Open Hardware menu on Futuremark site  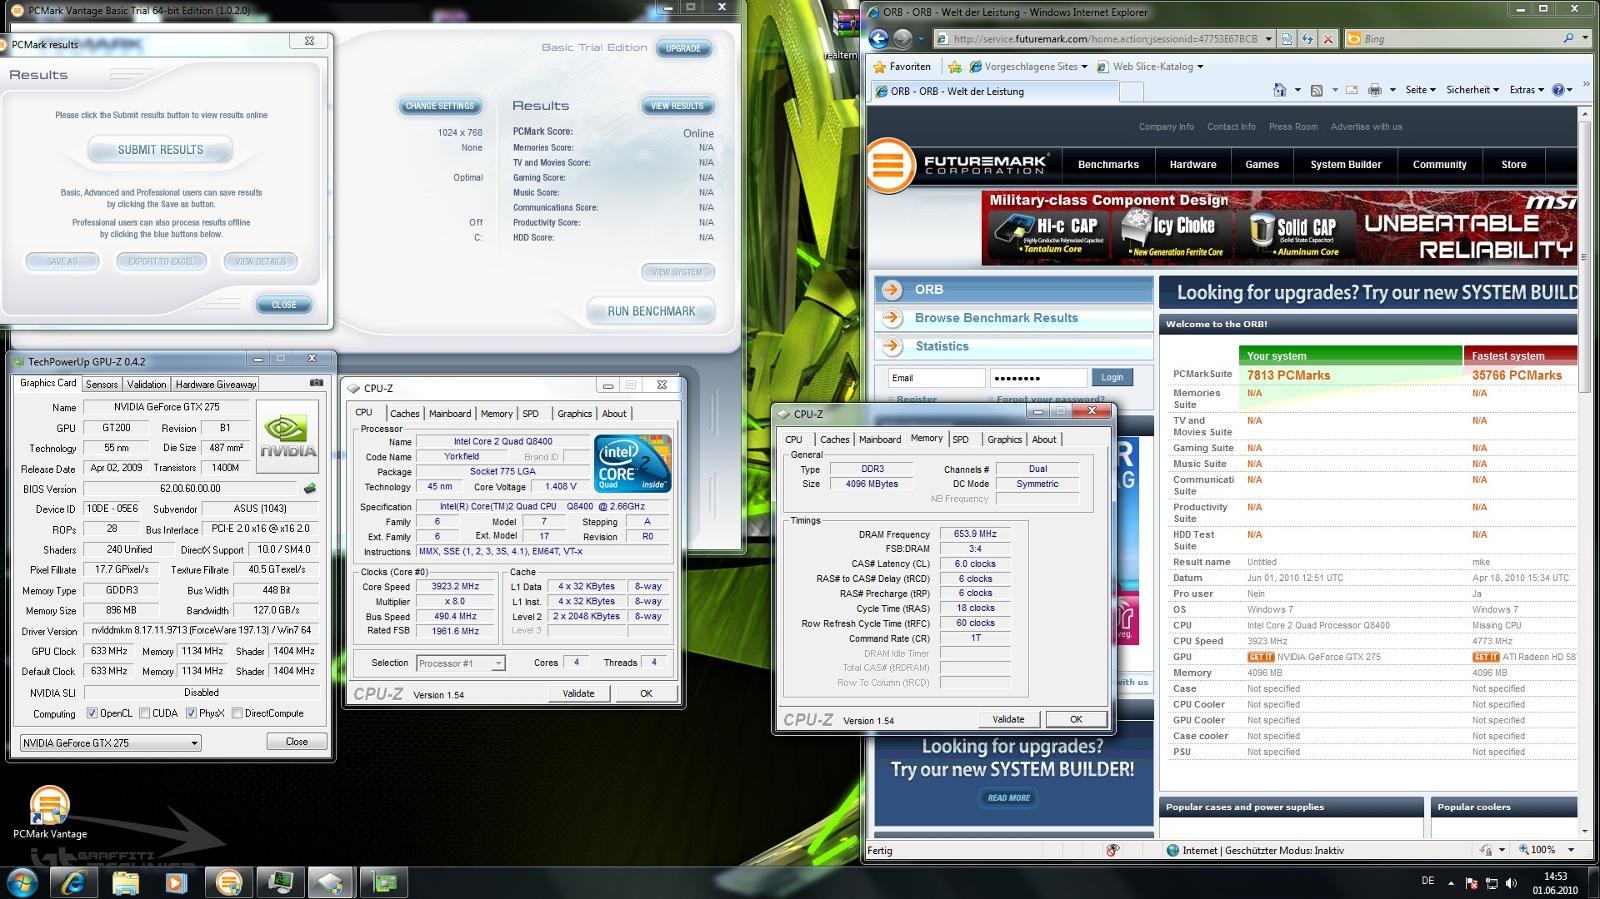coord(1193,165)
